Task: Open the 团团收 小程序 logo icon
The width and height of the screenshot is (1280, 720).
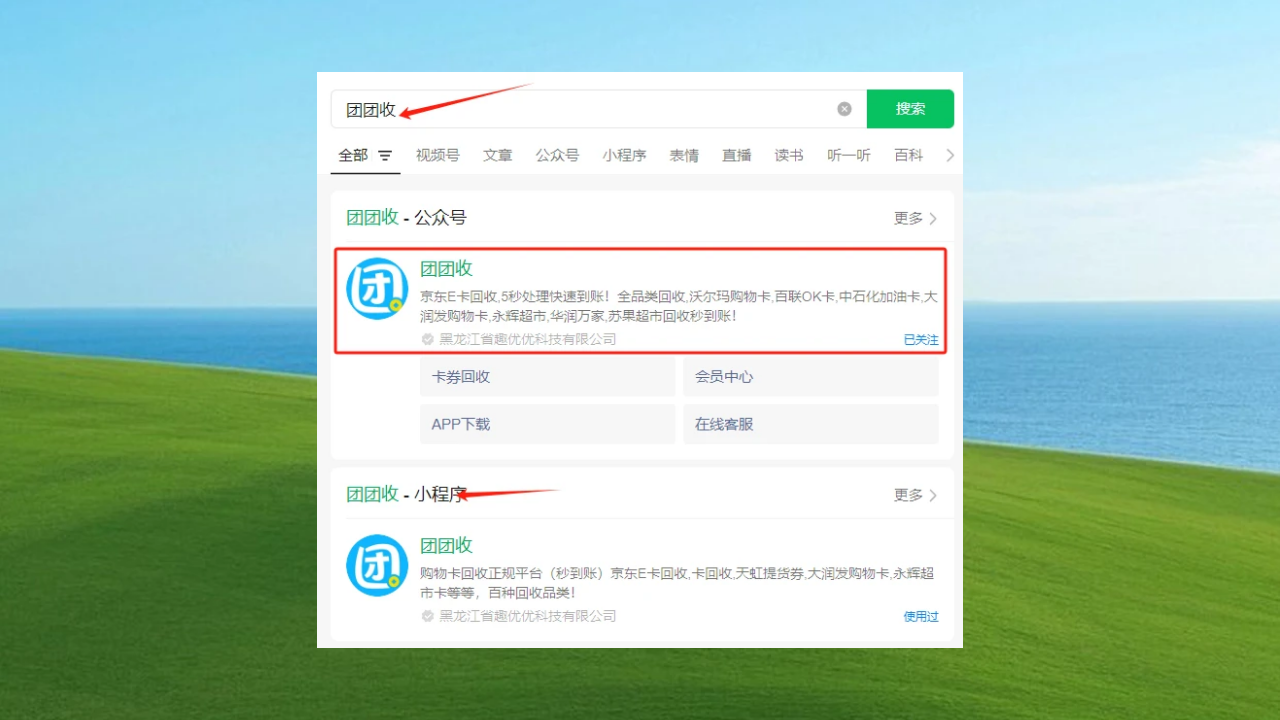Action: click(377, 566)
